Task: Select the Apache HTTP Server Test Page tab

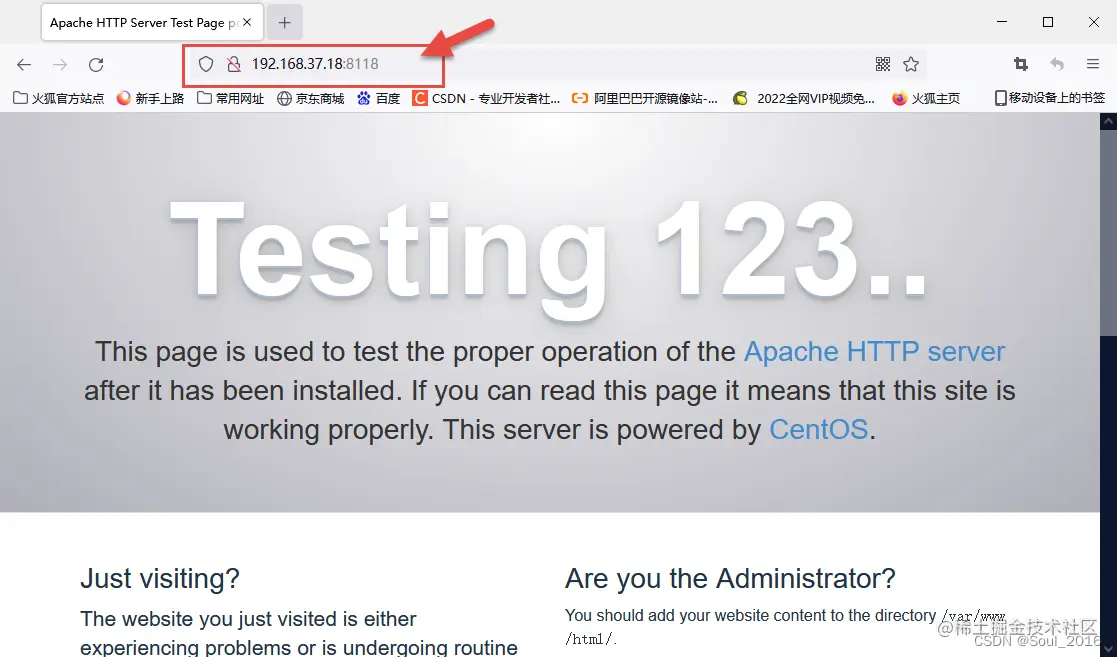Action: tap(152, 22)
